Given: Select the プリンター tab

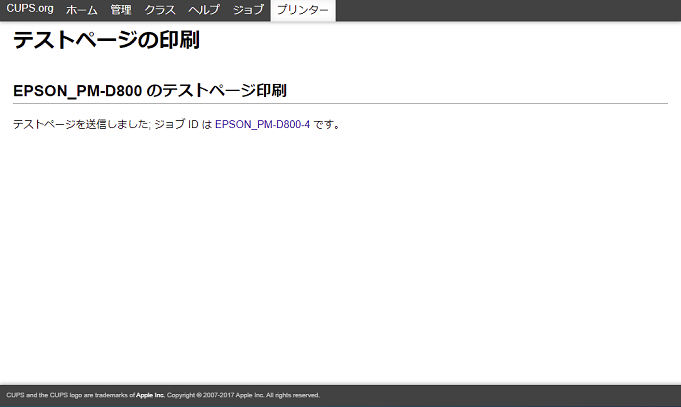Looking at the screenshot, I should 303,10.
